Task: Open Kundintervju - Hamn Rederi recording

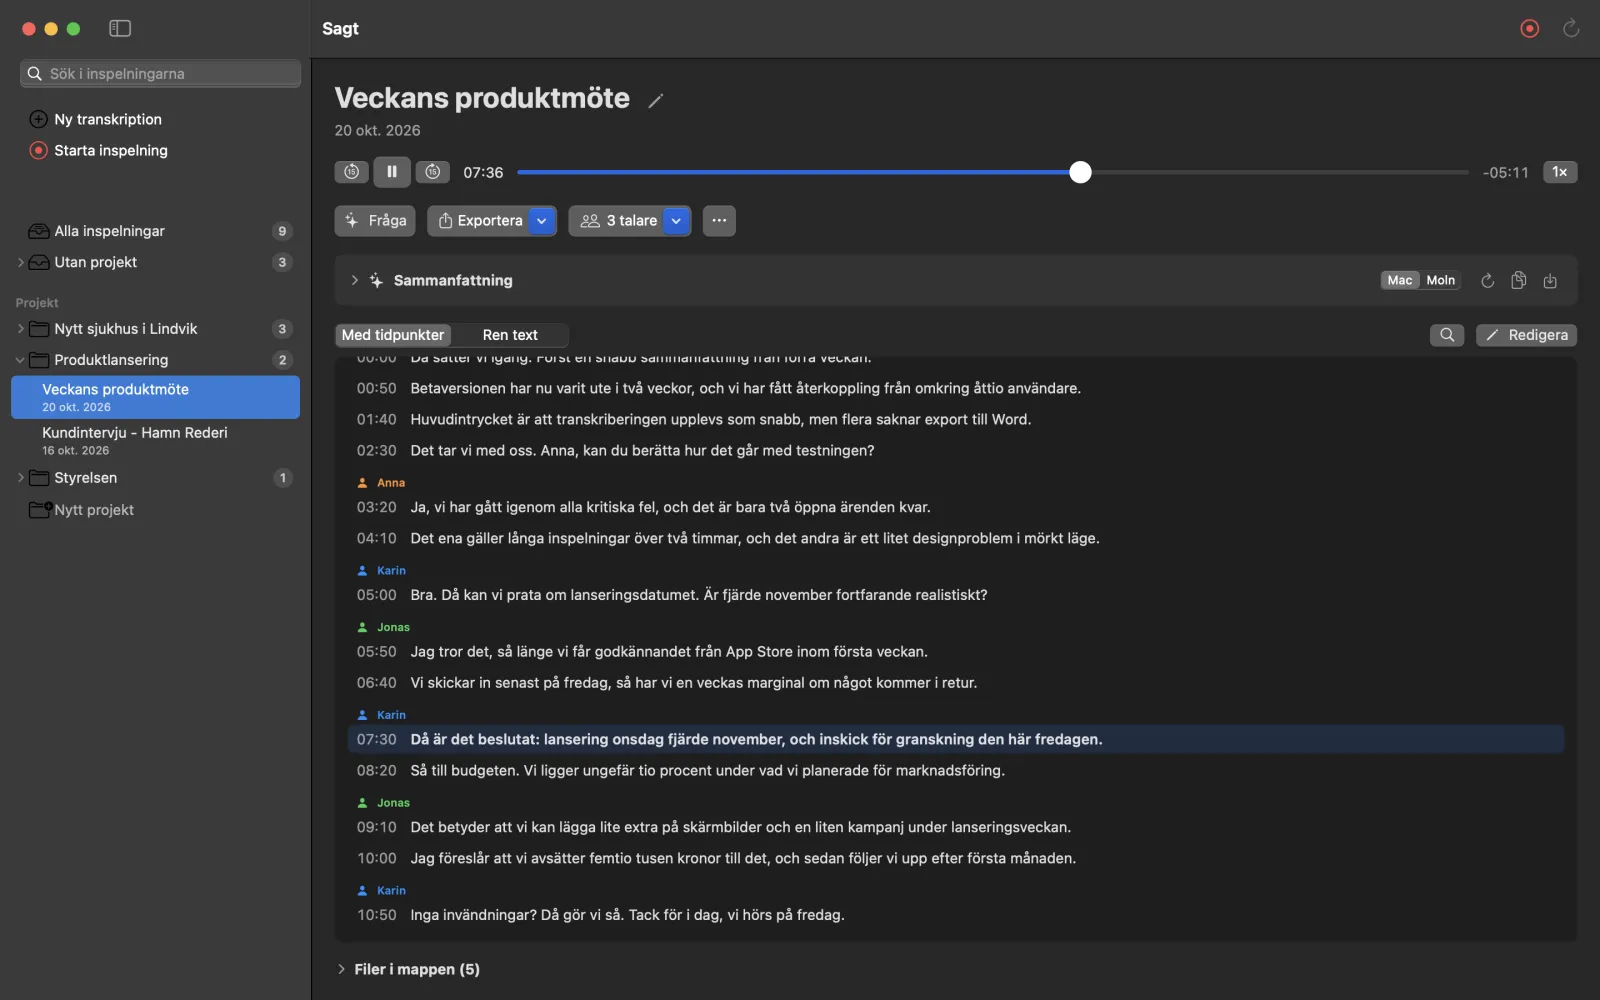Action: pos(155,441)
